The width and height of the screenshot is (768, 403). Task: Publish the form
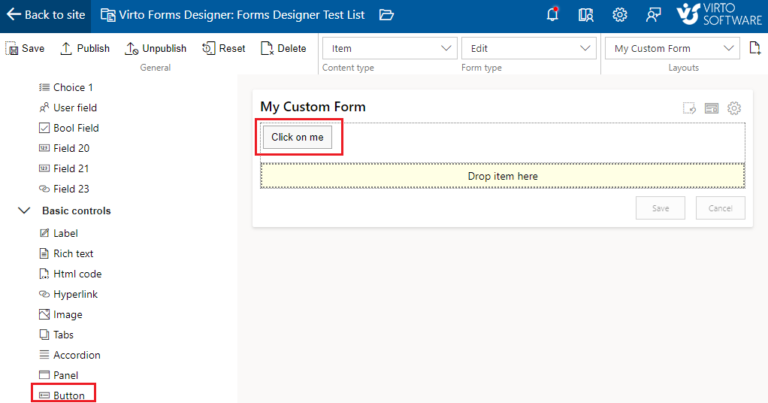[x=84, y=48]
